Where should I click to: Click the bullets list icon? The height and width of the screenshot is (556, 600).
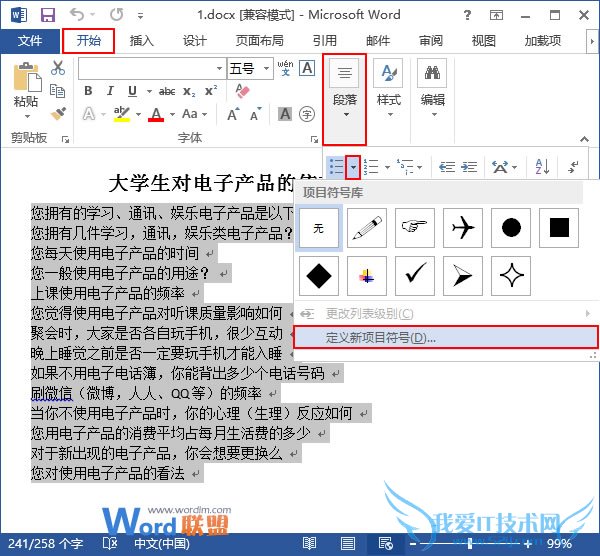click(336, 167)
